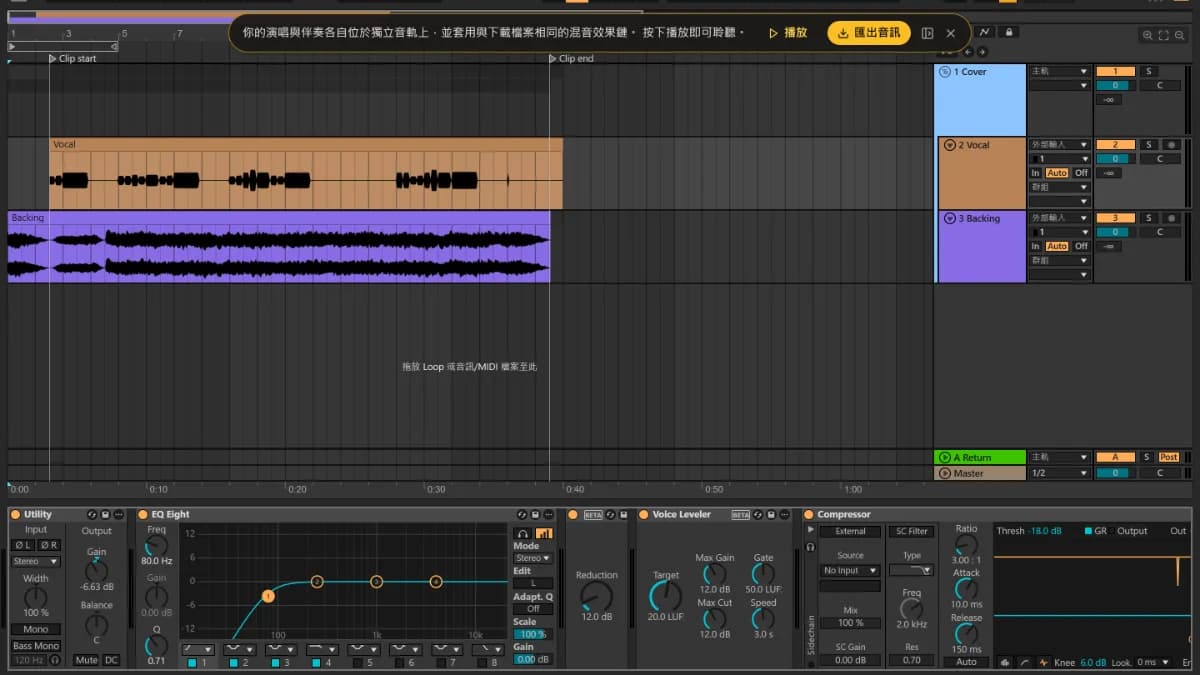
Task: Open the EQ Eight options ellipsis menu
Action: 547,515
